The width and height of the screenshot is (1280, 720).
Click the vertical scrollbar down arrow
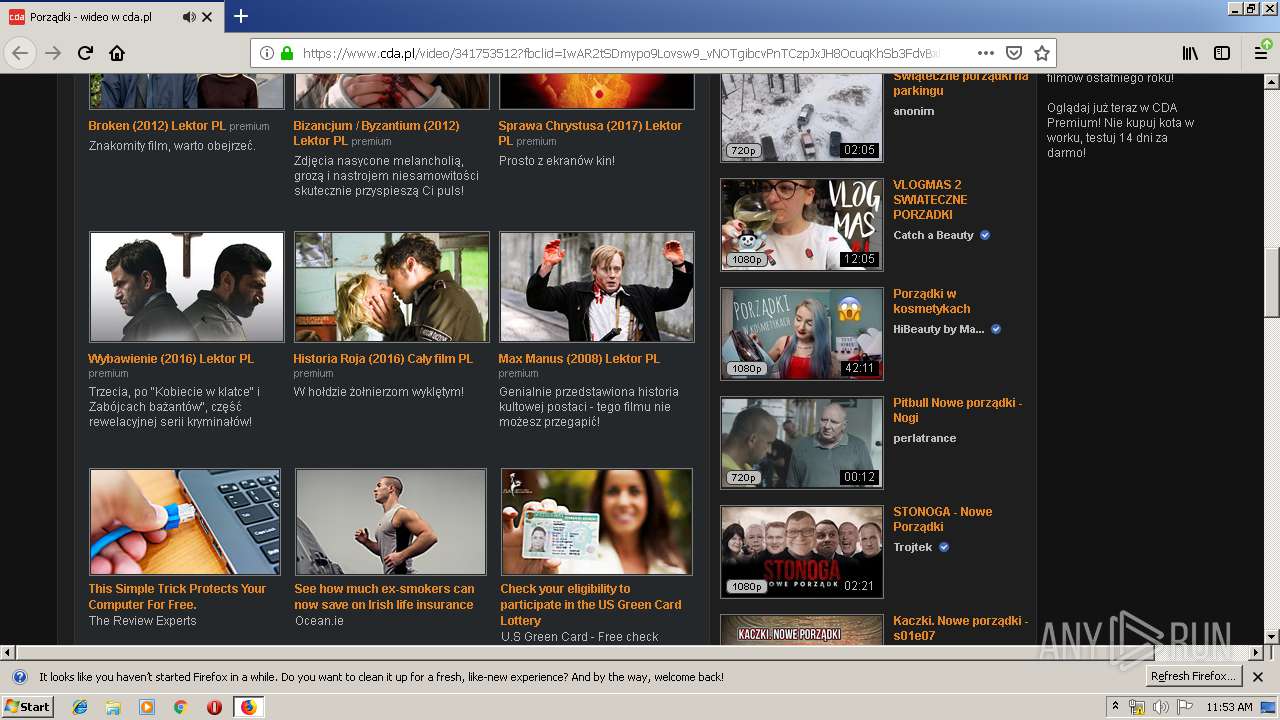coord(1271,636)
